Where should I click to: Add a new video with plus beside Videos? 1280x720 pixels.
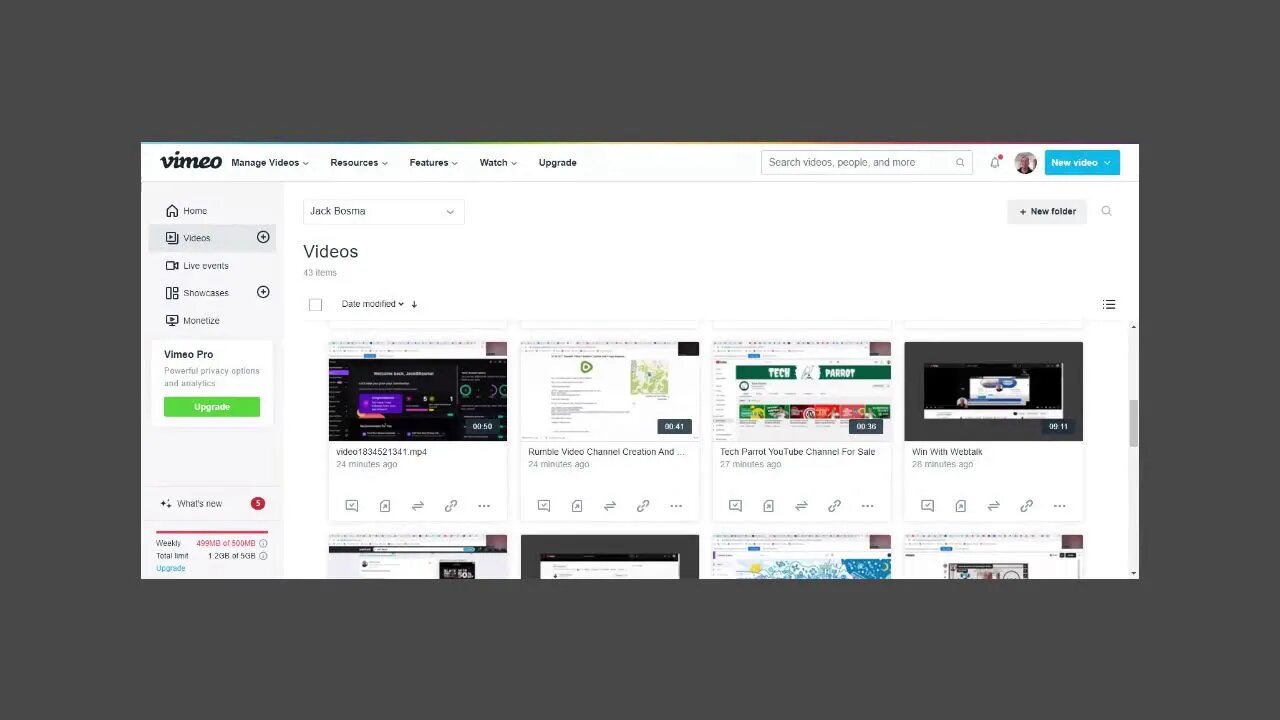tap(263, 237)
